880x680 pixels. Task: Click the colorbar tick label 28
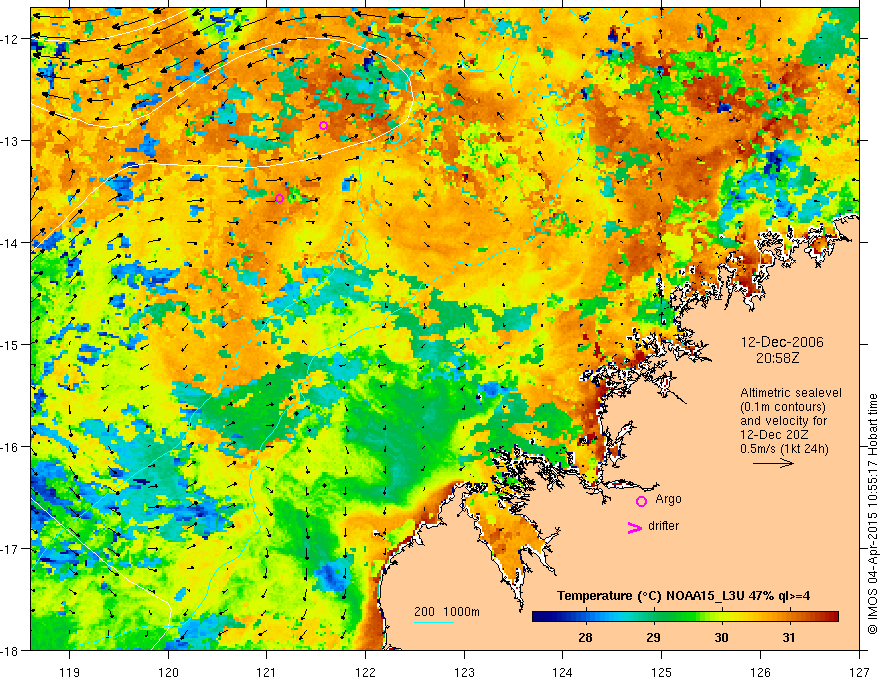(x=585, y=638)
